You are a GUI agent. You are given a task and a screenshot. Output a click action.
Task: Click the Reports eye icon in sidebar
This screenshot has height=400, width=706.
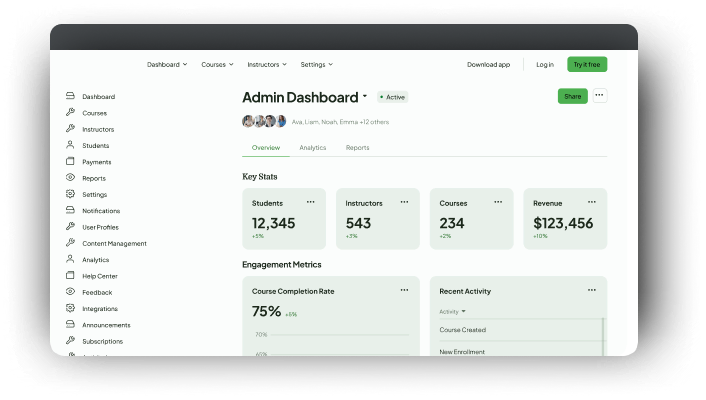coord(70,177)
